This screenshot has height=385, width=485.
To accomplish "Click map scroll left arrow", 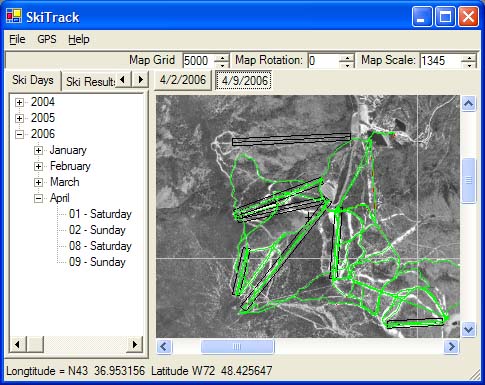I will pos(164,347).
